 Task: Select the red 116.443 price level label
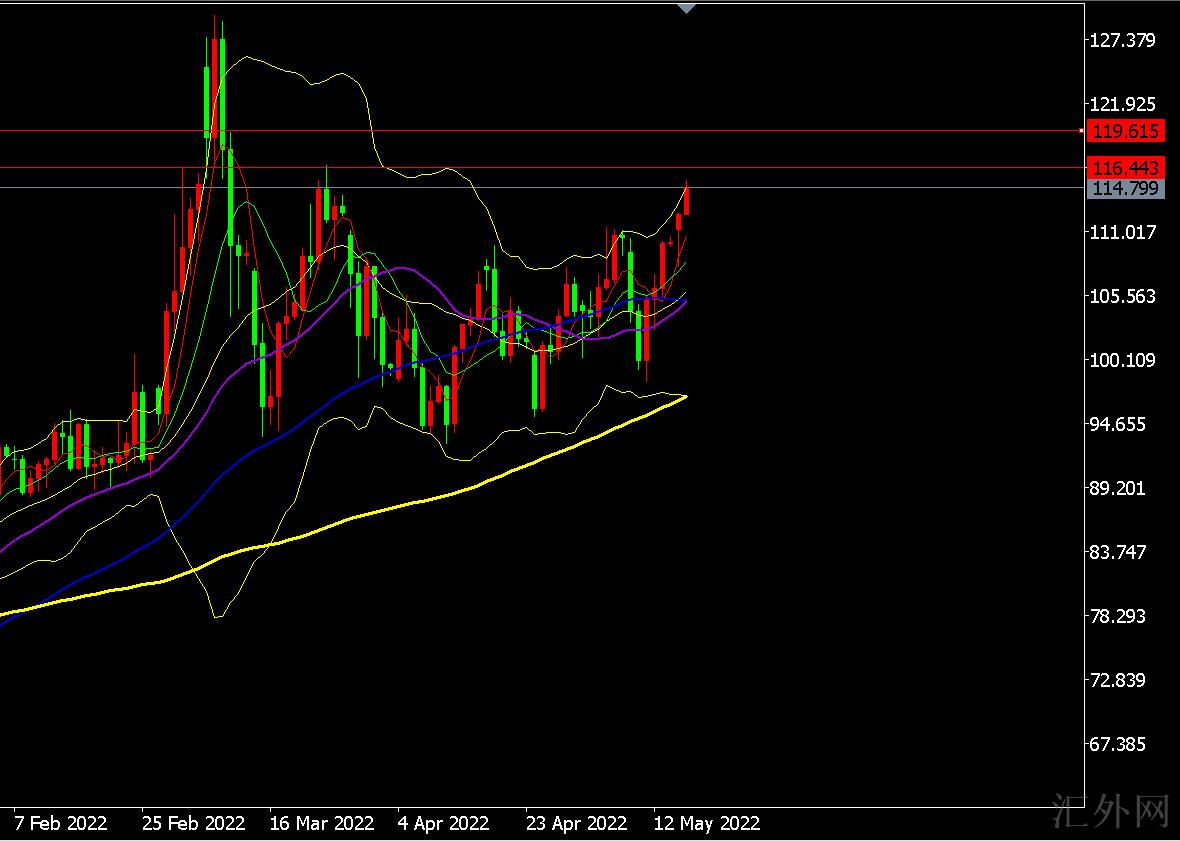point(1125,168)
